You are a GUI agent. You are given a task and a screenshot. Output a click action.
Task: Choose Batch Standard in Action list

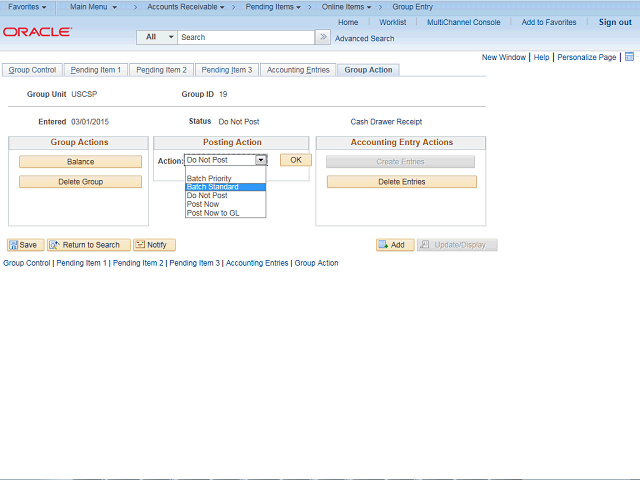(x=225, y=187)
